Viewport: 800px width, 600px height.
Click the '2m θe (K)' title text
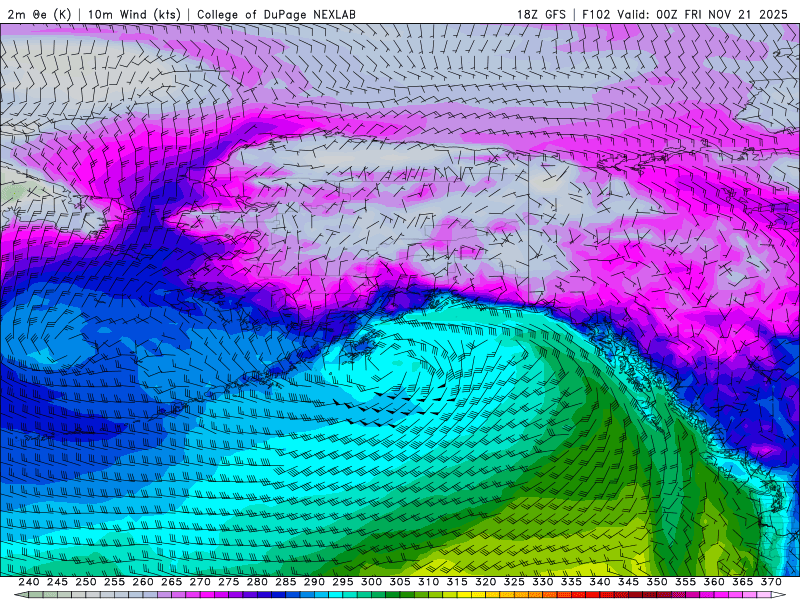39,14
